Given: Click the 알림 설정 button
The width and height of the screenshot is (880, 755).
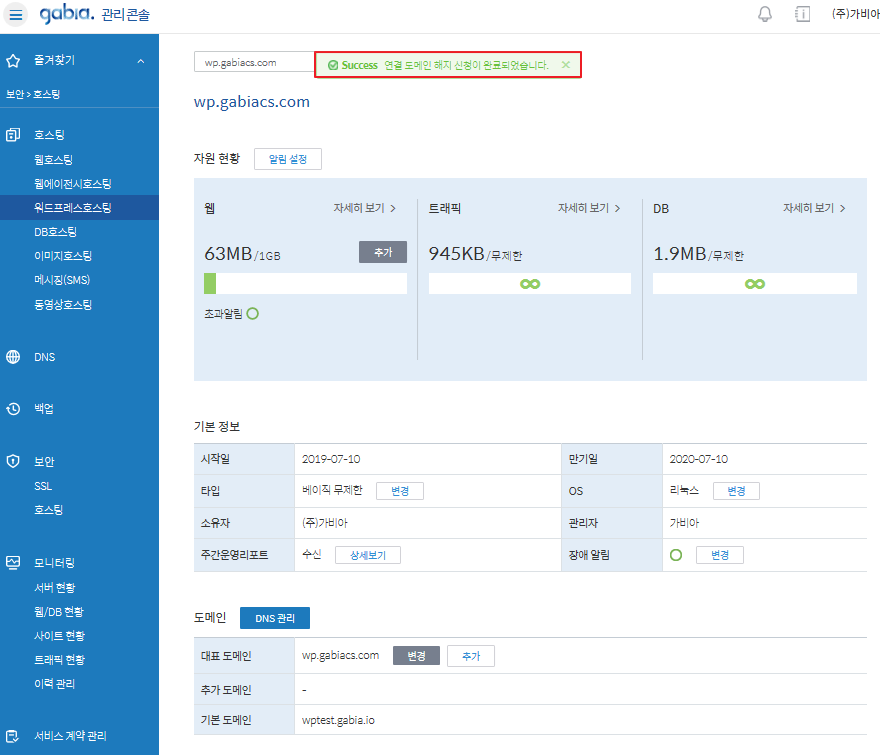Looking at the screenshot, I should (x=288, y=159).
